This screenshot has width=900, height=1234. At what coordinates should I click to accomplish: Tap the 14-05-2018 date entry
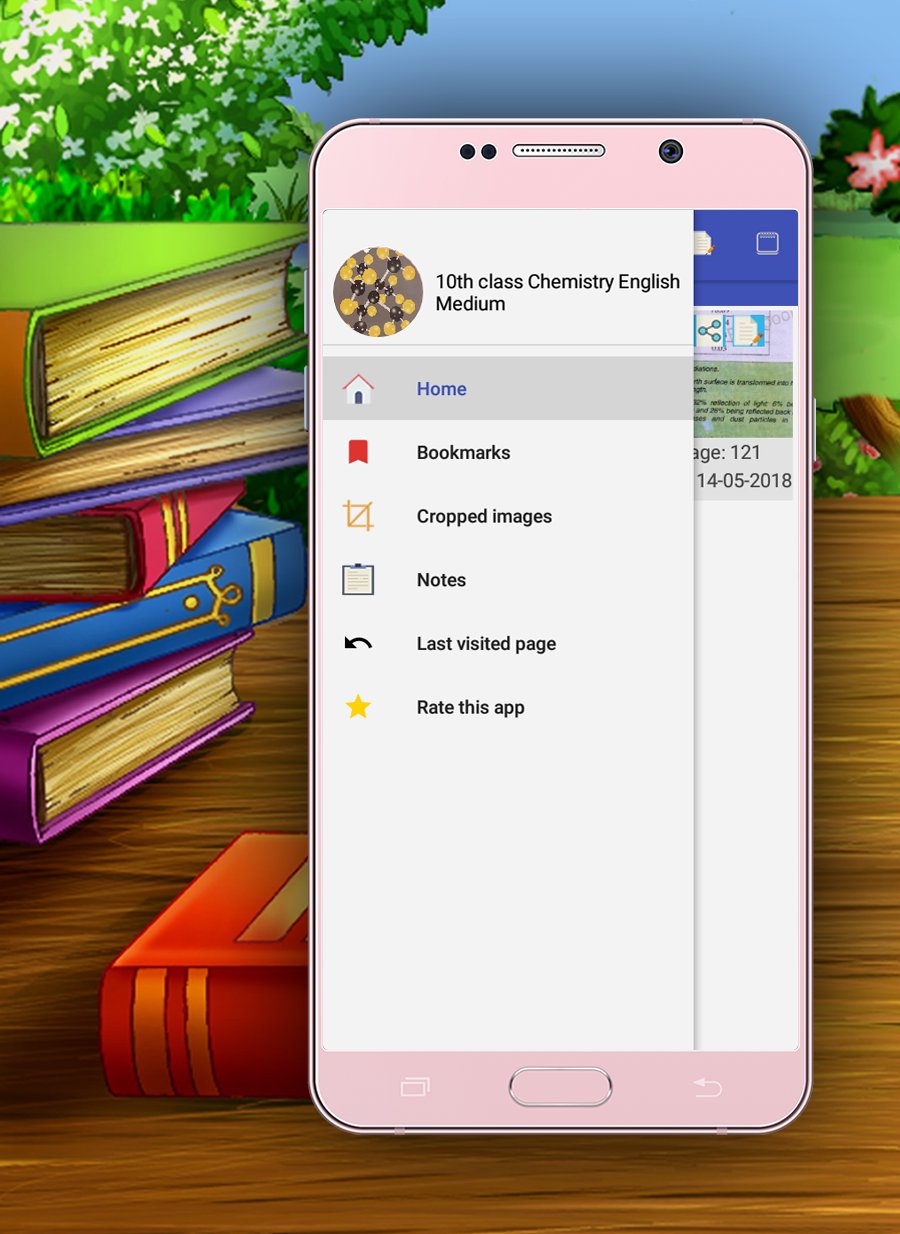coord(744,481)
